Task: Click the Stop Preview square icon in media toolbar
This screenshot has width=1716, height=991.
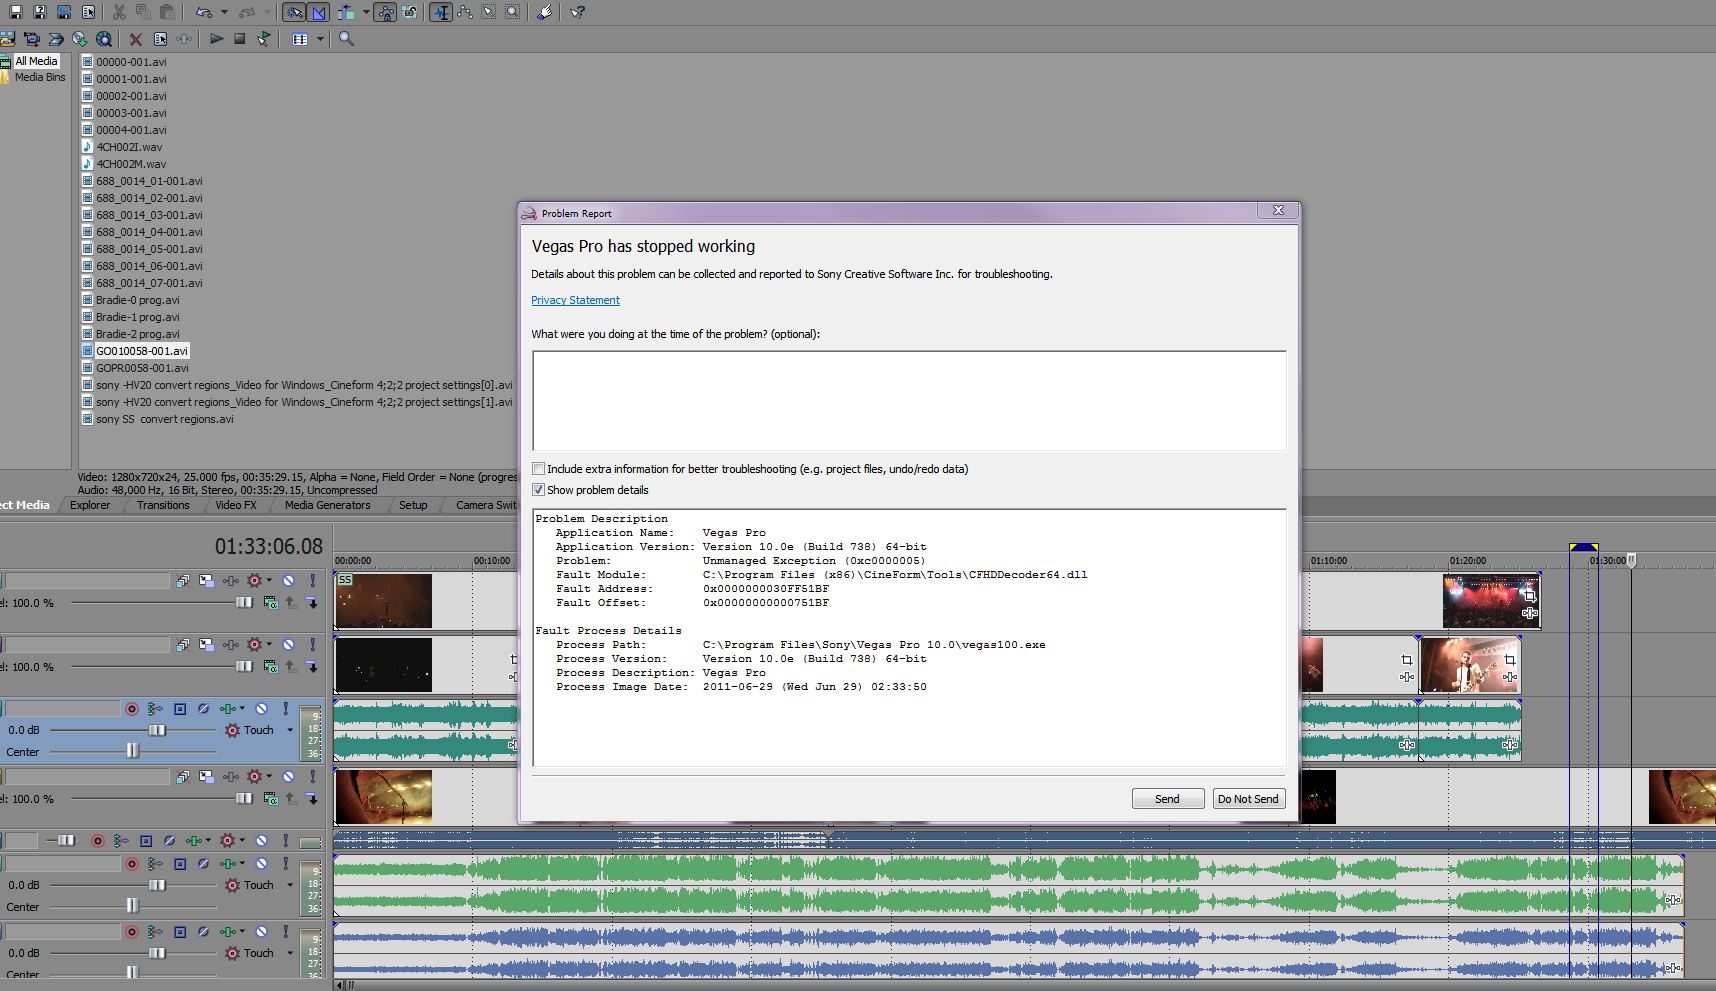Action: tap(239, 39)
